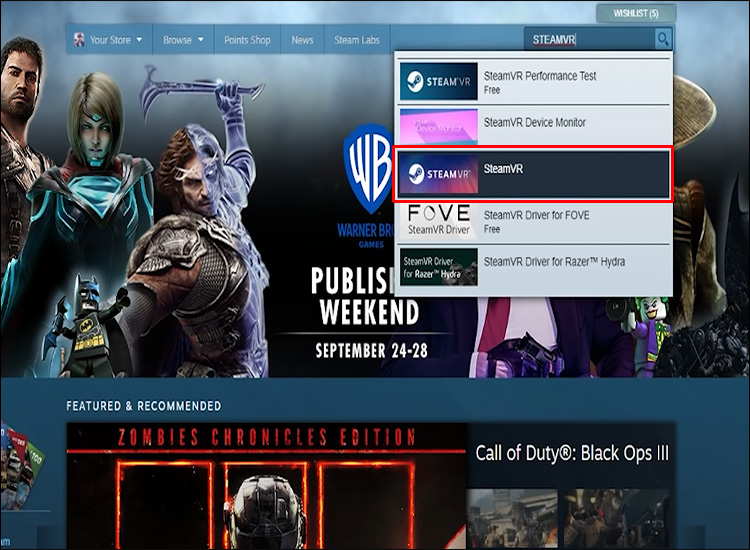The height and width of the screenshot is (550, 750).
Task: Click the gift cards image on left
Action: click(22, 465)
